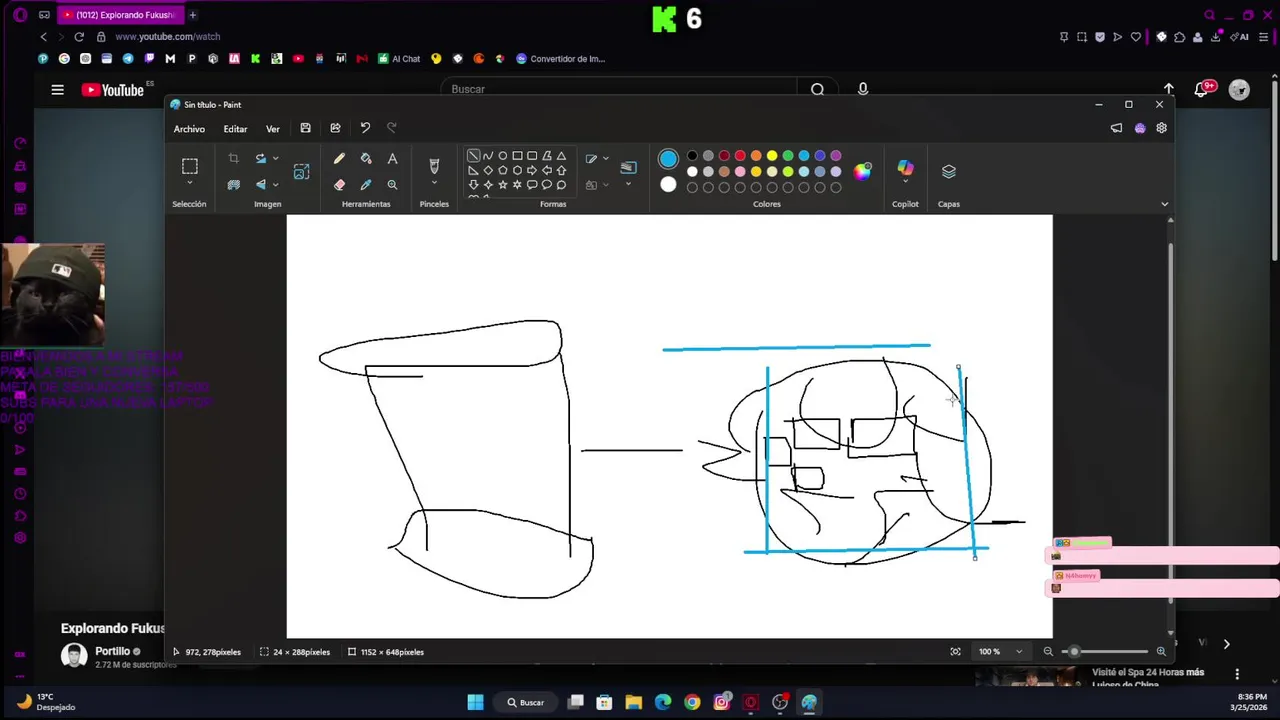The height and width of the screenshot is (720, 1280).
Task: Select the Rectangle shape
Action: click(517, 156)
